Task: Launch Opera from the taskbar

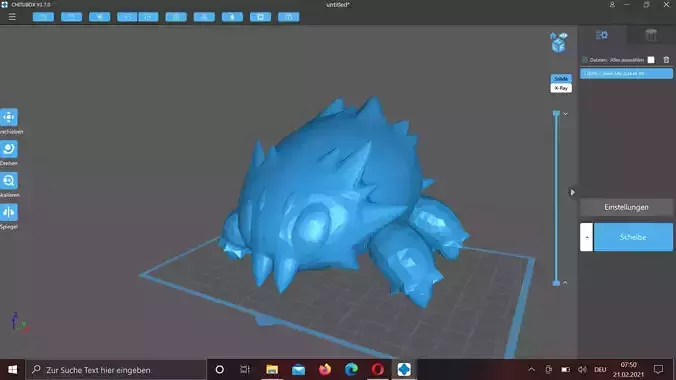Action: [x=378, y=370]
